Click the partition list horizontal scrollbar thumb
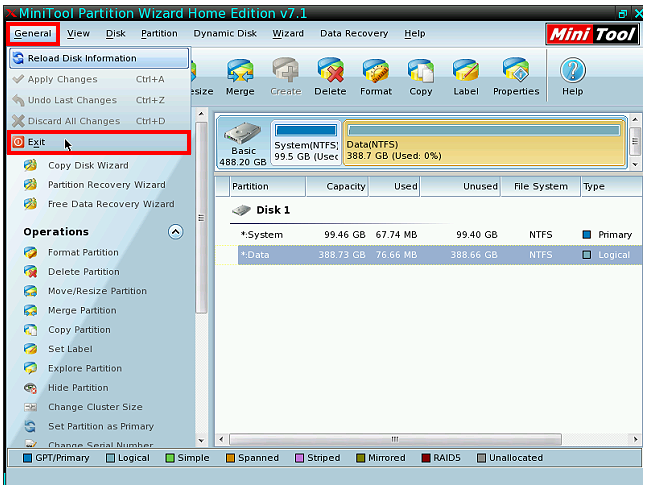The height and width of the screenshot is (493, 654). pyautogui.click(x=395, y=439)
